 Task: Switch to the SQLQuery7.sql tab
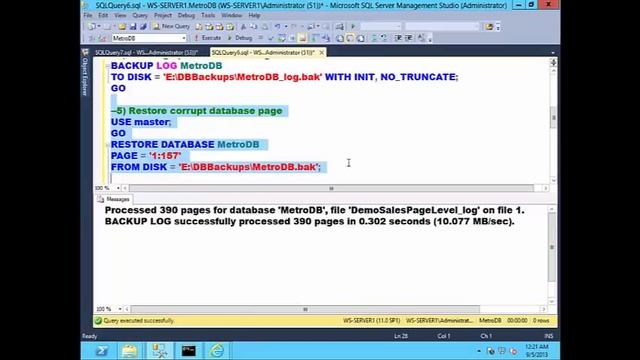(x=146, y=52)
